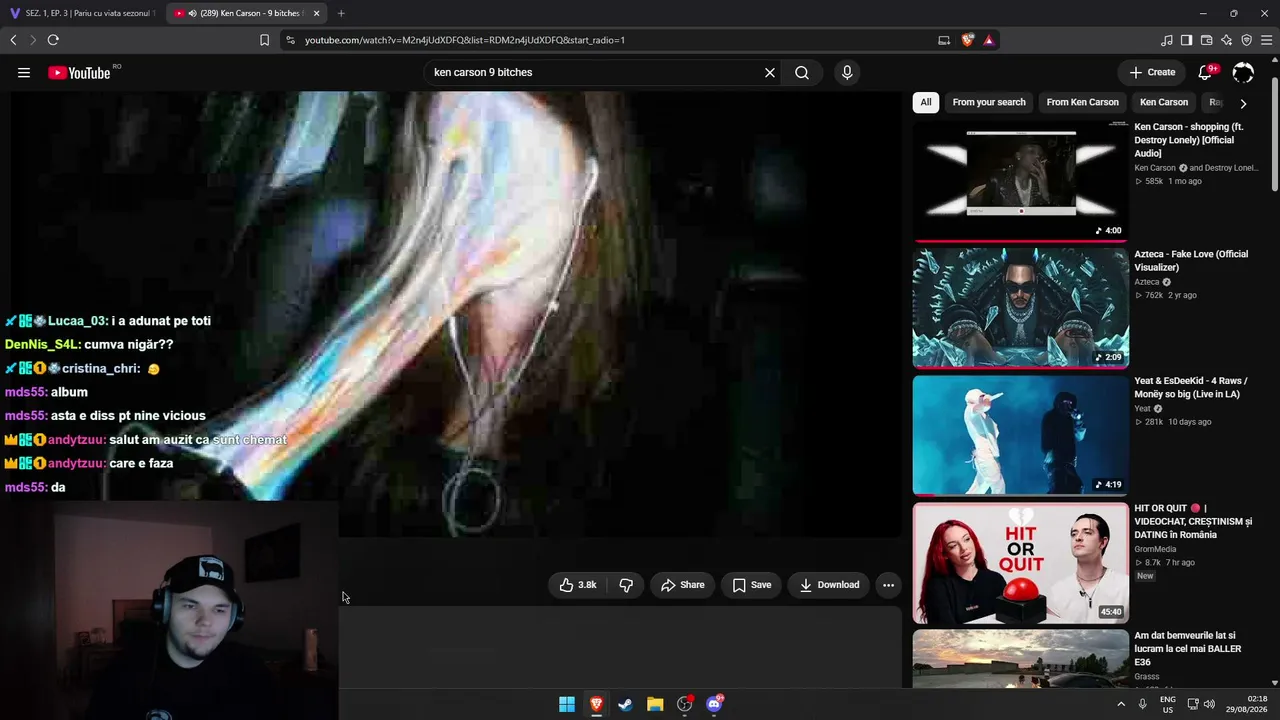Open the HIT OR QUIT video title

click(1193, 521)
